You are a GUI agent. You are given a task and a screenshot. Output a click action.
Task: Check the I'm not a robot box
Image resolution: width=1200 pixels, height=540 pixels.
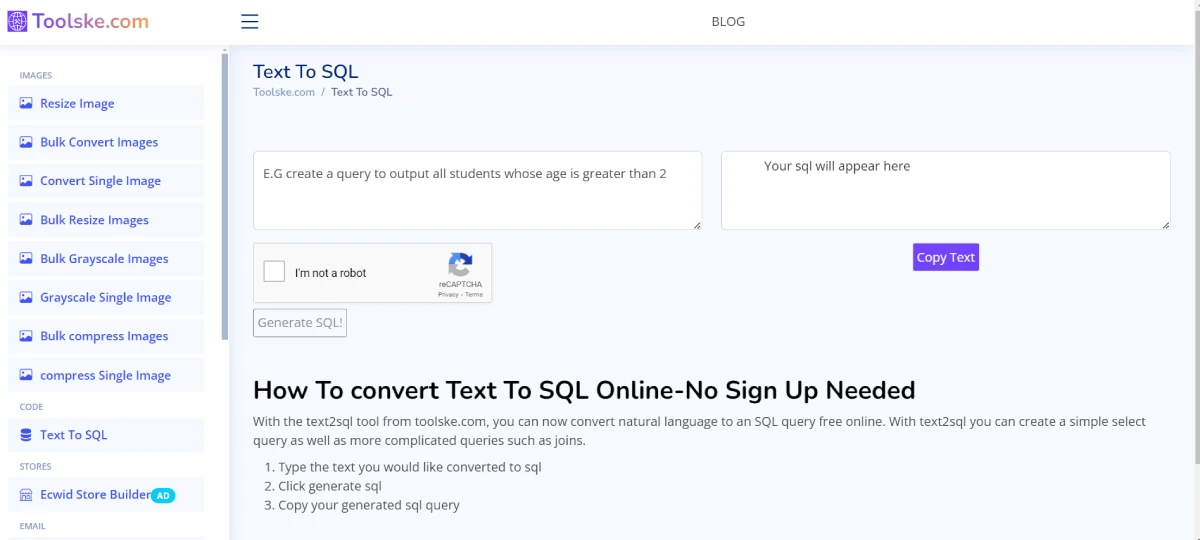coord(274,272)
